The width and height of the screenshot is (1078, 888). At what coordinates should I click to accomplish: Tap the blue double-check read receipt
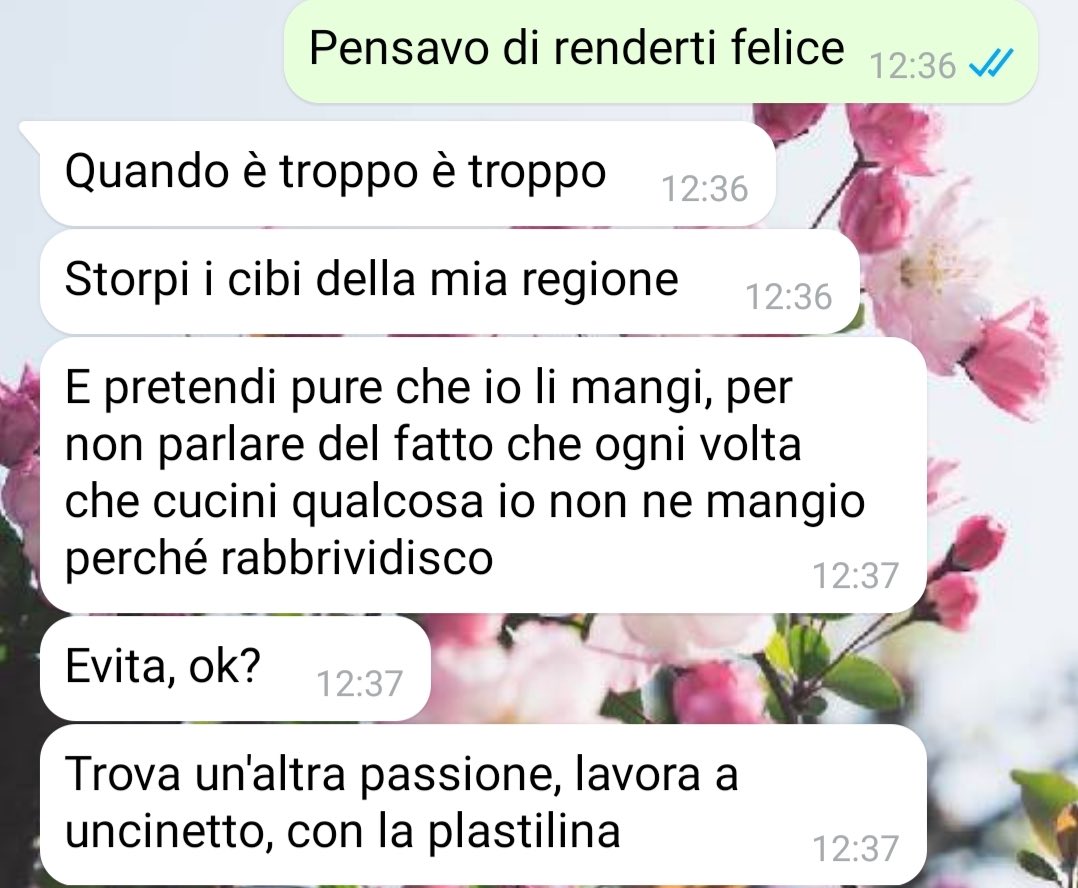991,65
